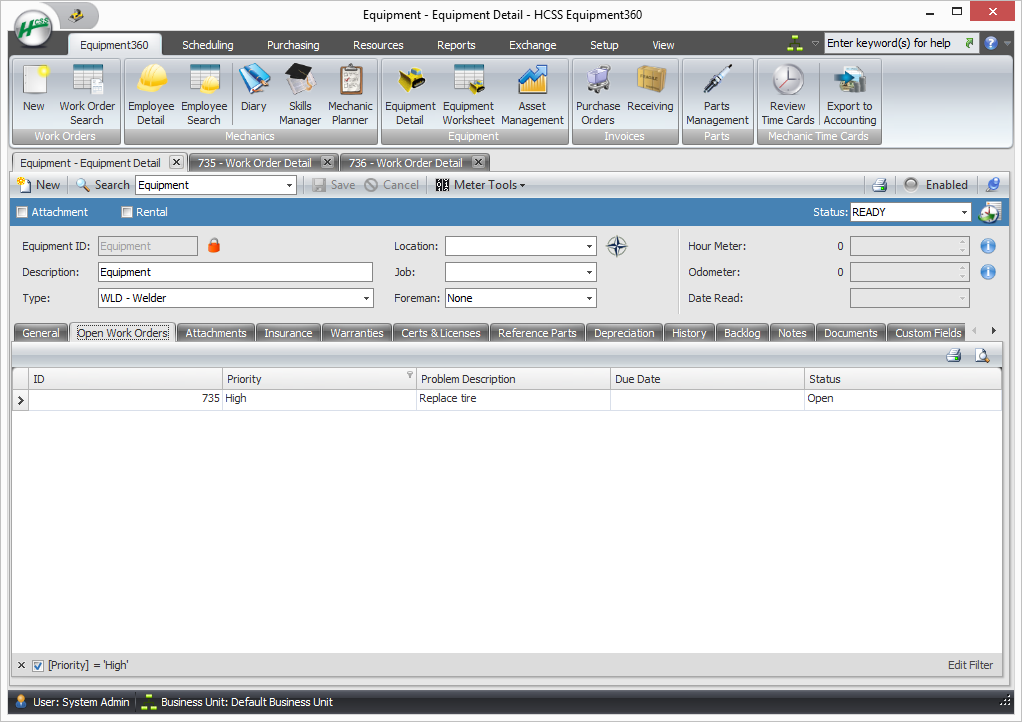The height and width of the screenshot is (722, 1022).
Task: Click the 'Replace tire' problem description cell
Action: click(513, 399)
